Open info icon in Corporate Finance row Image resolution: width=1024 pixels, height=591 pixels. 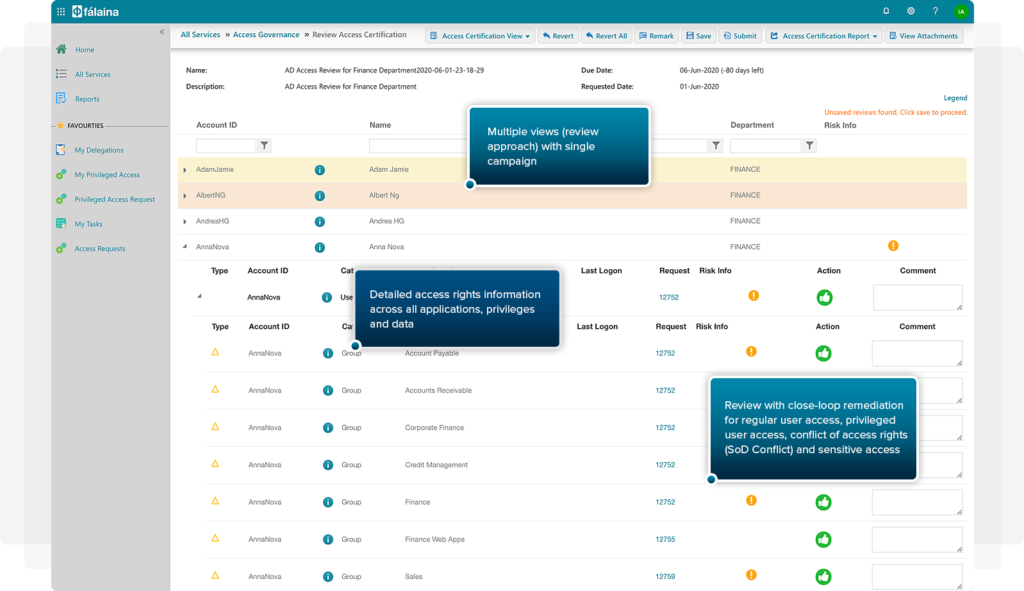[x=328, y=428]
